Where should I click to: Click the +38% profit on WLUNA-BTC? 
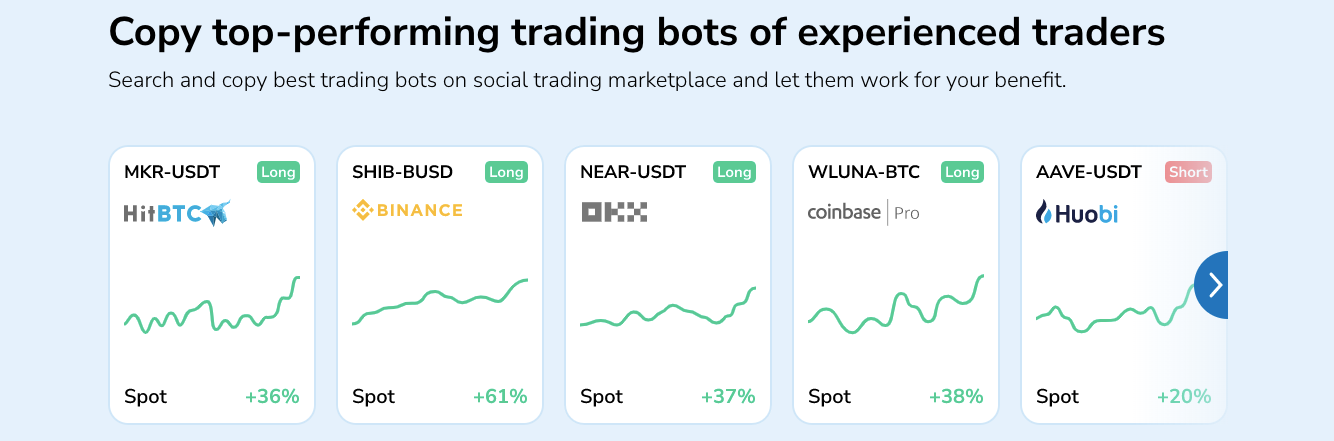(x=956, y=397)
